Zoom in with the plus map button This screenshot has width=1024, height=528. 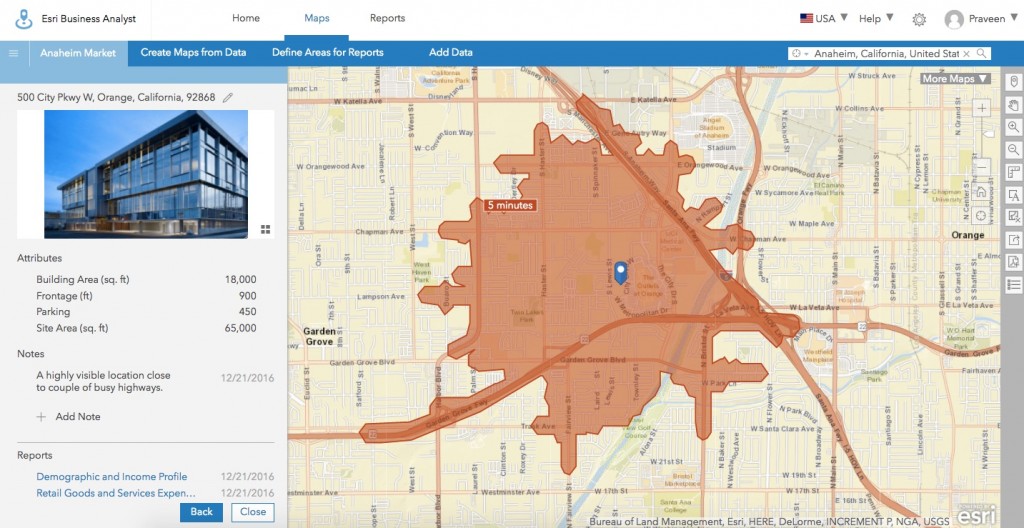981,109
